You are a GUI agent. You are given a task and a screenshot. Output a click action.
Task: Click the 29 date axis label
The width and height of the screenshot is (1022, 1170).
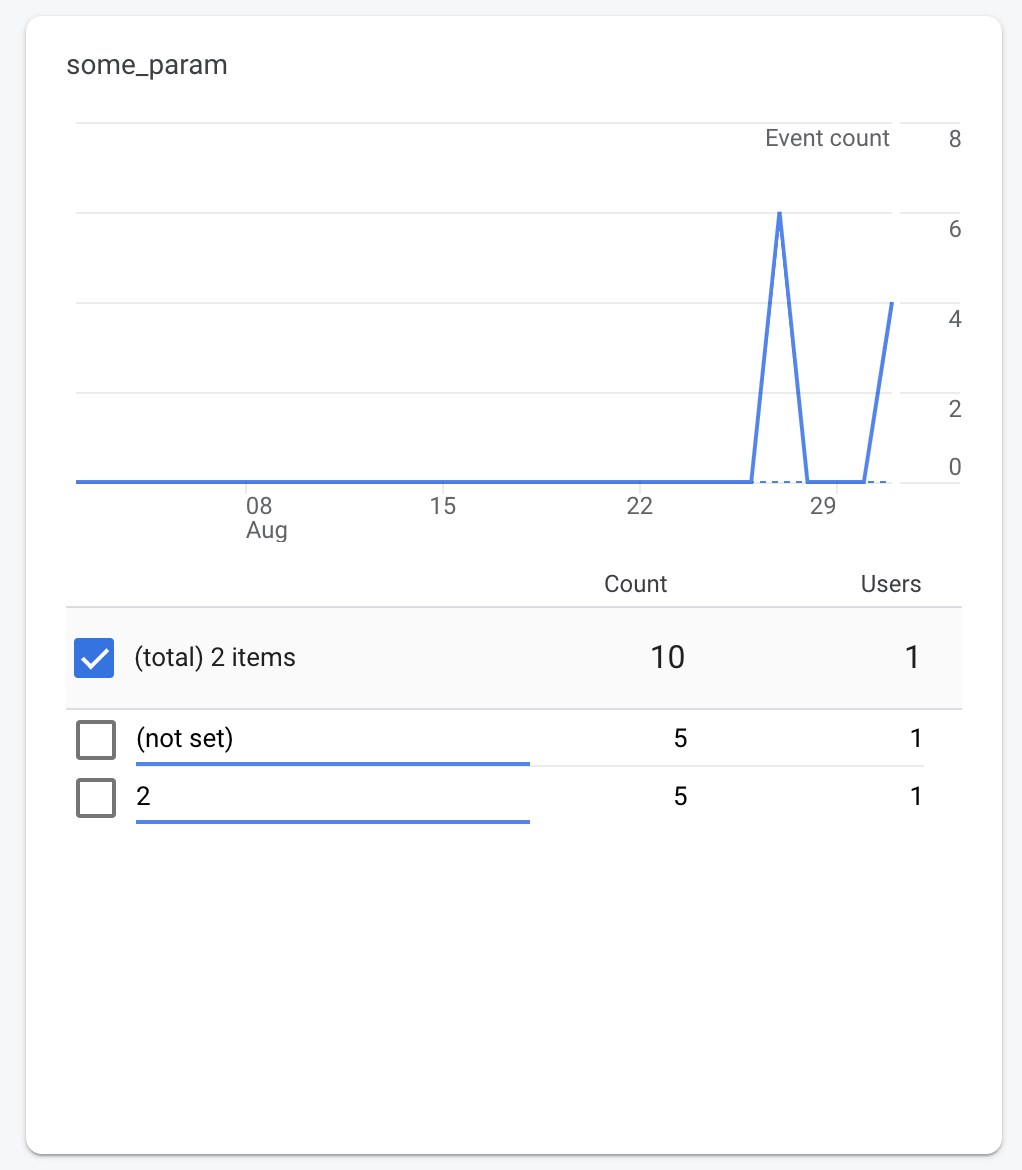tap(823, 506)
